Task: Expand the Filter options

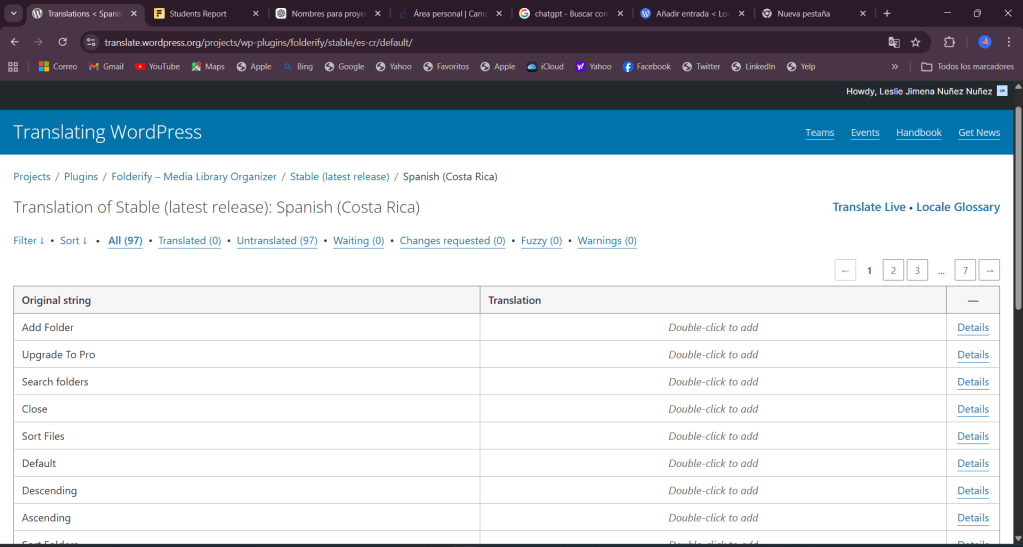Action: click(x=28, y=241)
